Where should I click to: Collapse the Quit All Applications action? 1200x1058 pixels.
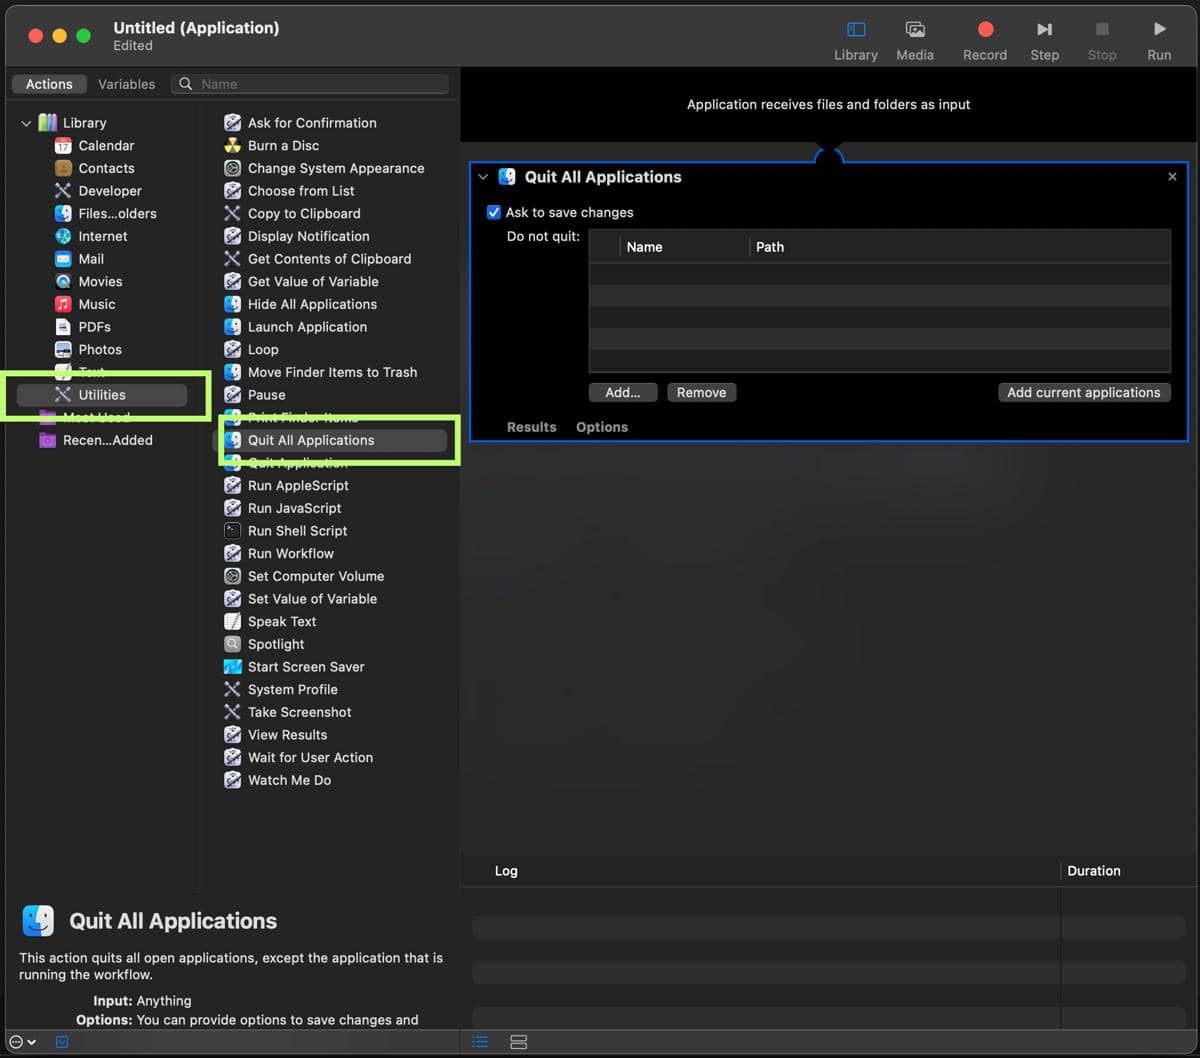[483, 178]
